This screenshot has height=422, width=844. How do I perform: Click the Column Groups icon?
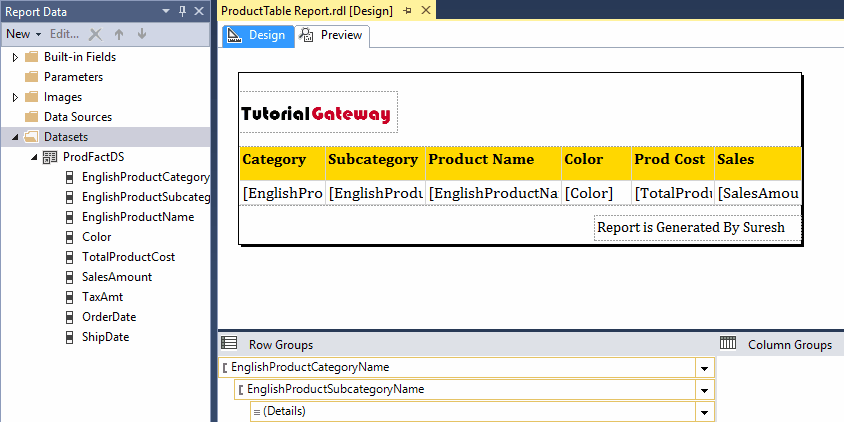(728, 343)
